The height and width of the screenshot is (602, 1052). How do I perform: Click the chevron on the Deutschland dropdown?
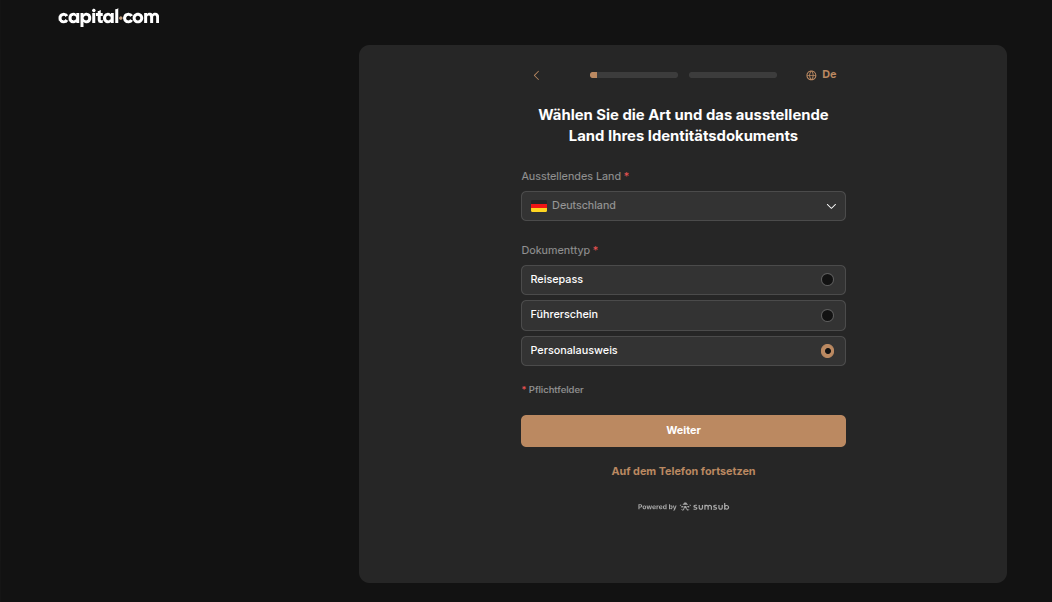[830, 205]
